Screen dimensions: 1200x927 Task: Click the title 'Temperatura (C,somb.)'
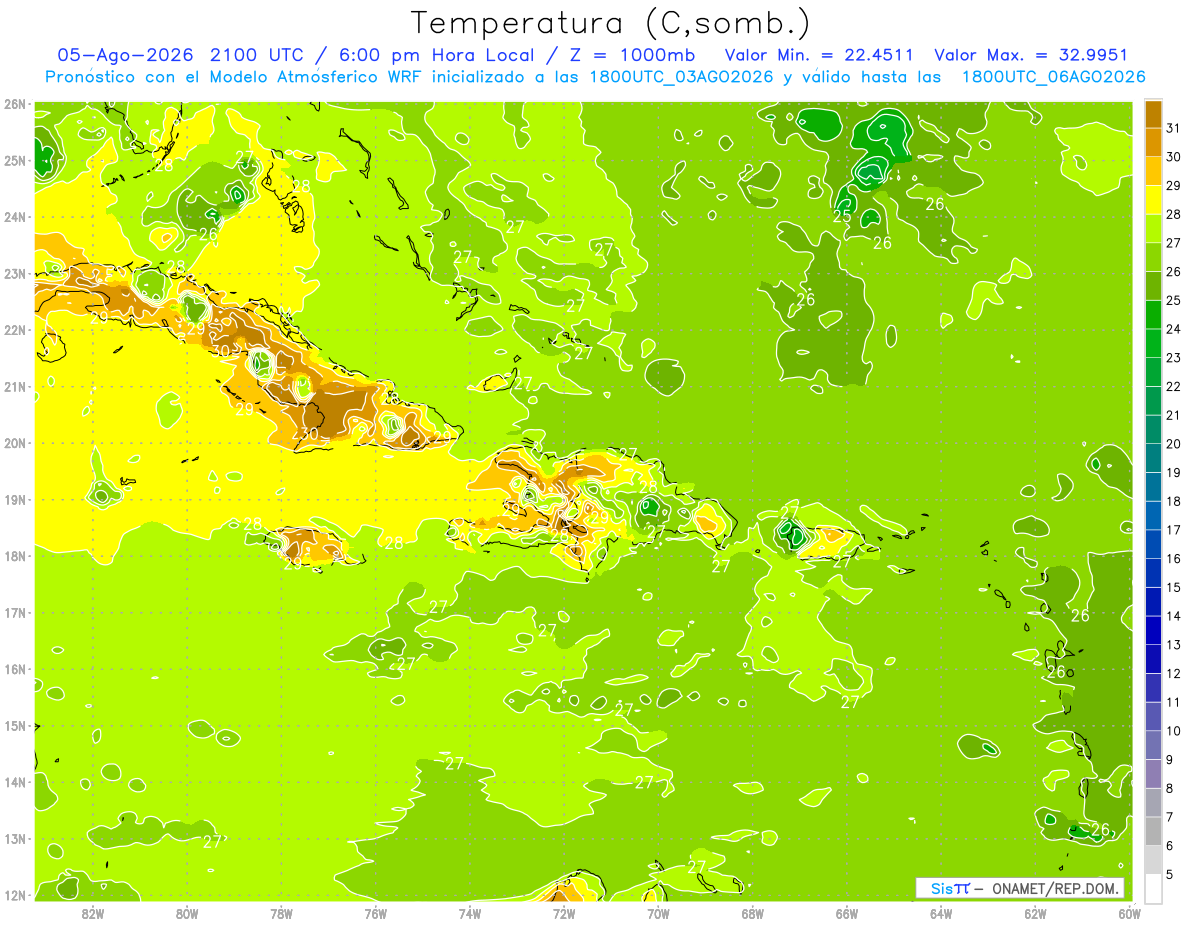[x=611, y=23]
